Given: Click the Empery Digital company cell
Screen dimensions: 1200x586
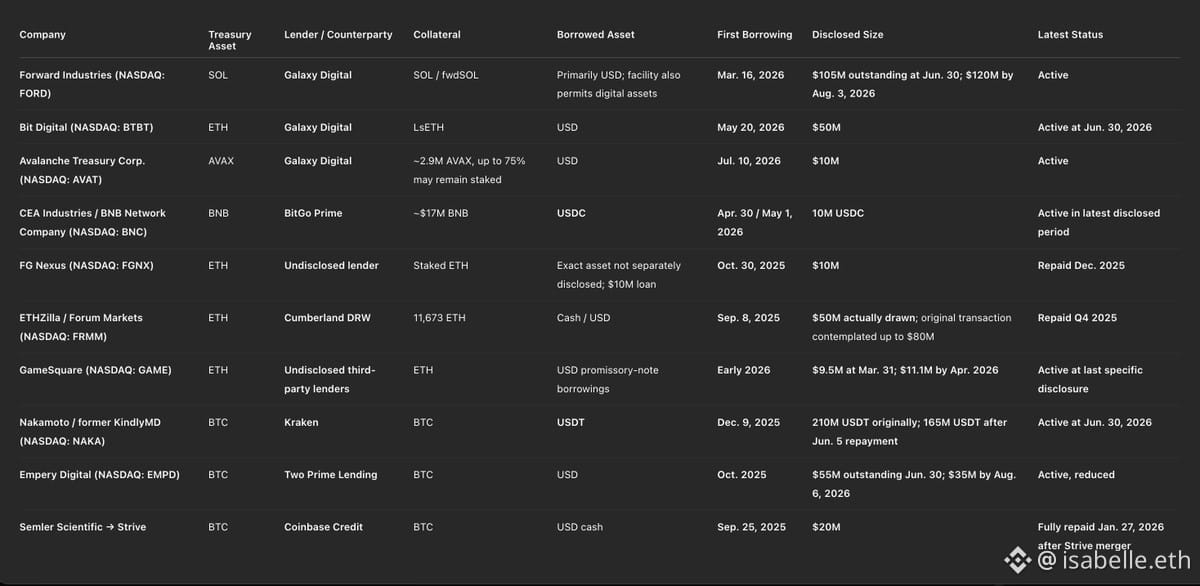Looking at the screenshot, I should pos(100,475).
